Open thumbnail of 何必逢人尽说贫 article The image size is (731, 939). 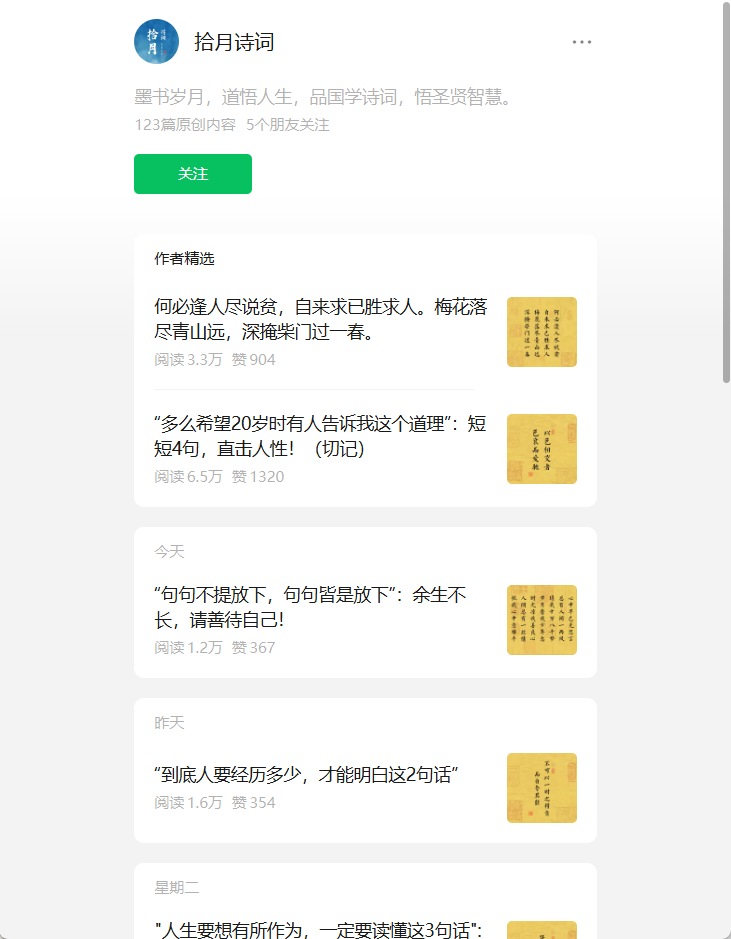pos(542,332)
